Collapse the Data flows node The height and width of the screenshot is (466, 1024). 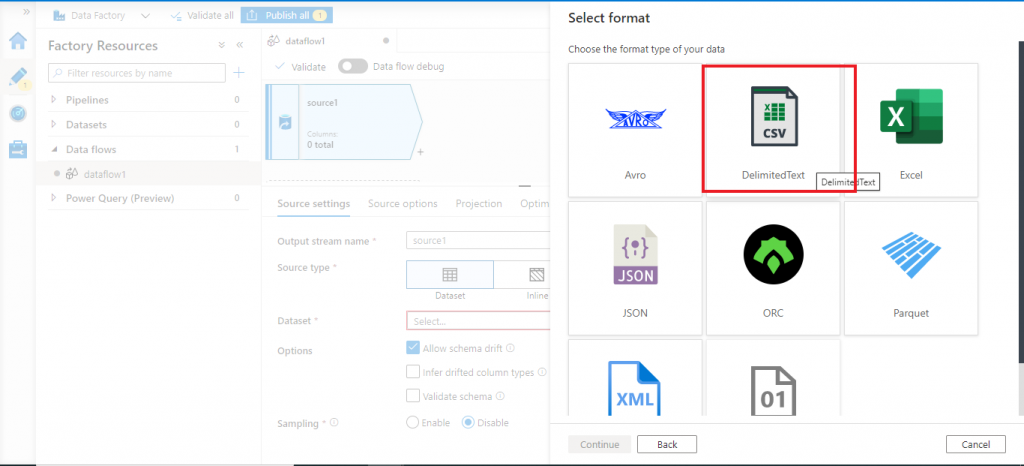[54, 149]
